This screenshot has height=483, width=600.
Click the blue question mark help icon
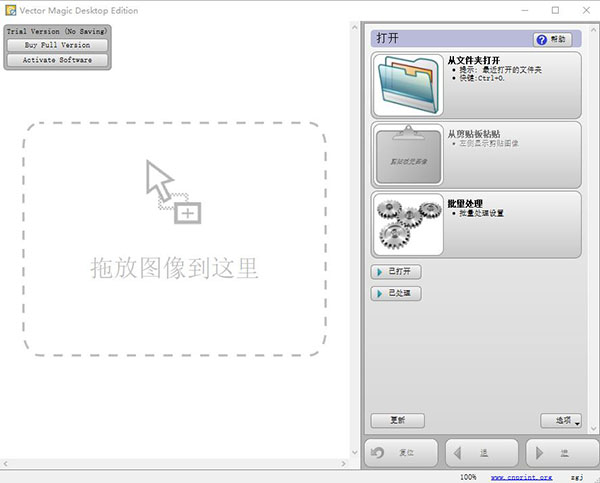tap(541, 39)
